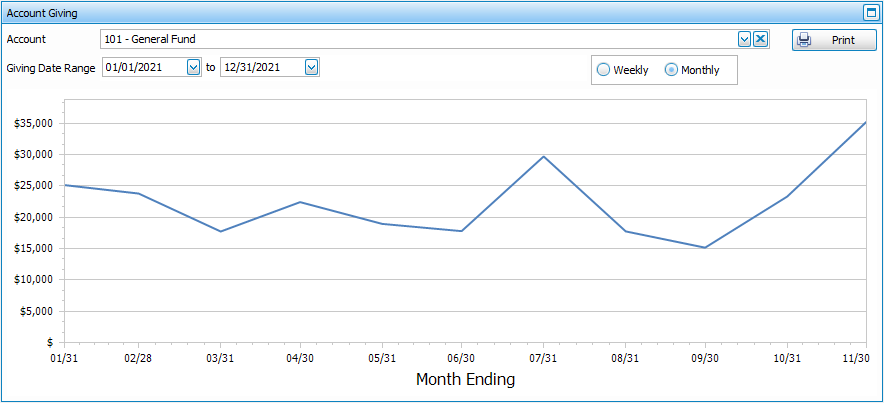
Task: Click into the 01/01/2021 start date field
Action: 143,67
